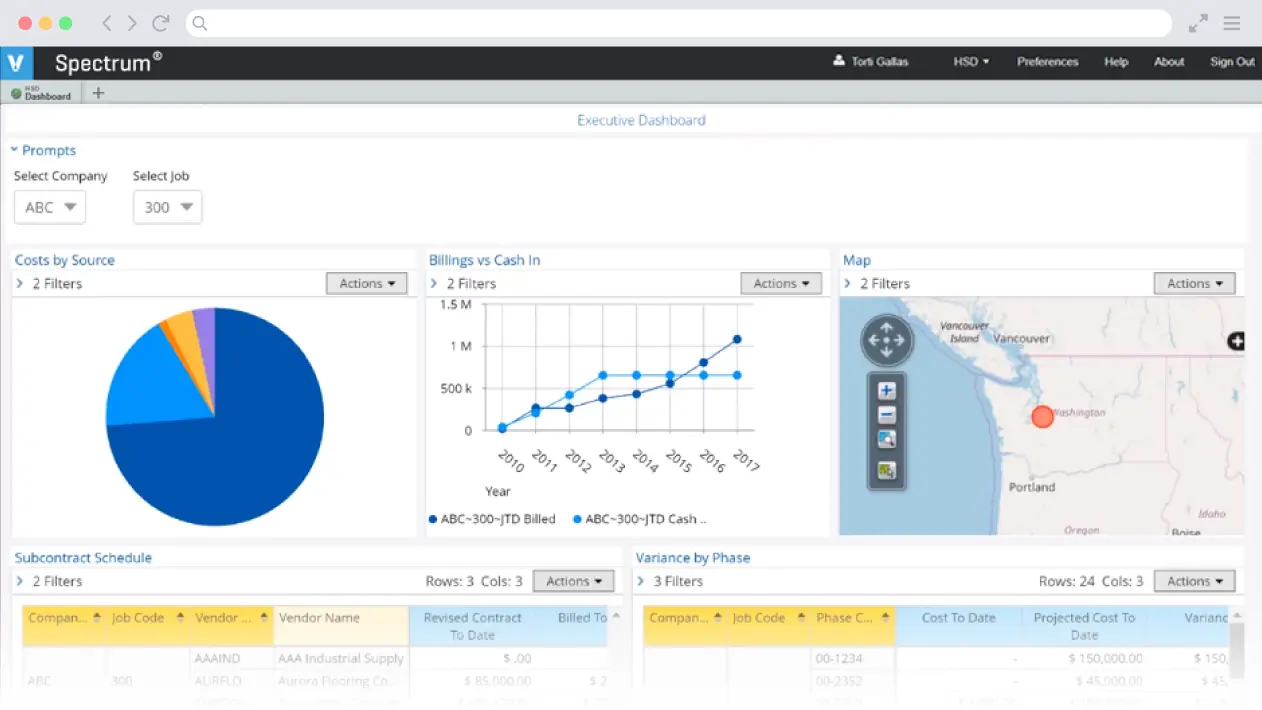Click the AAA Industrial Supply cell

[x=341, y=659]
